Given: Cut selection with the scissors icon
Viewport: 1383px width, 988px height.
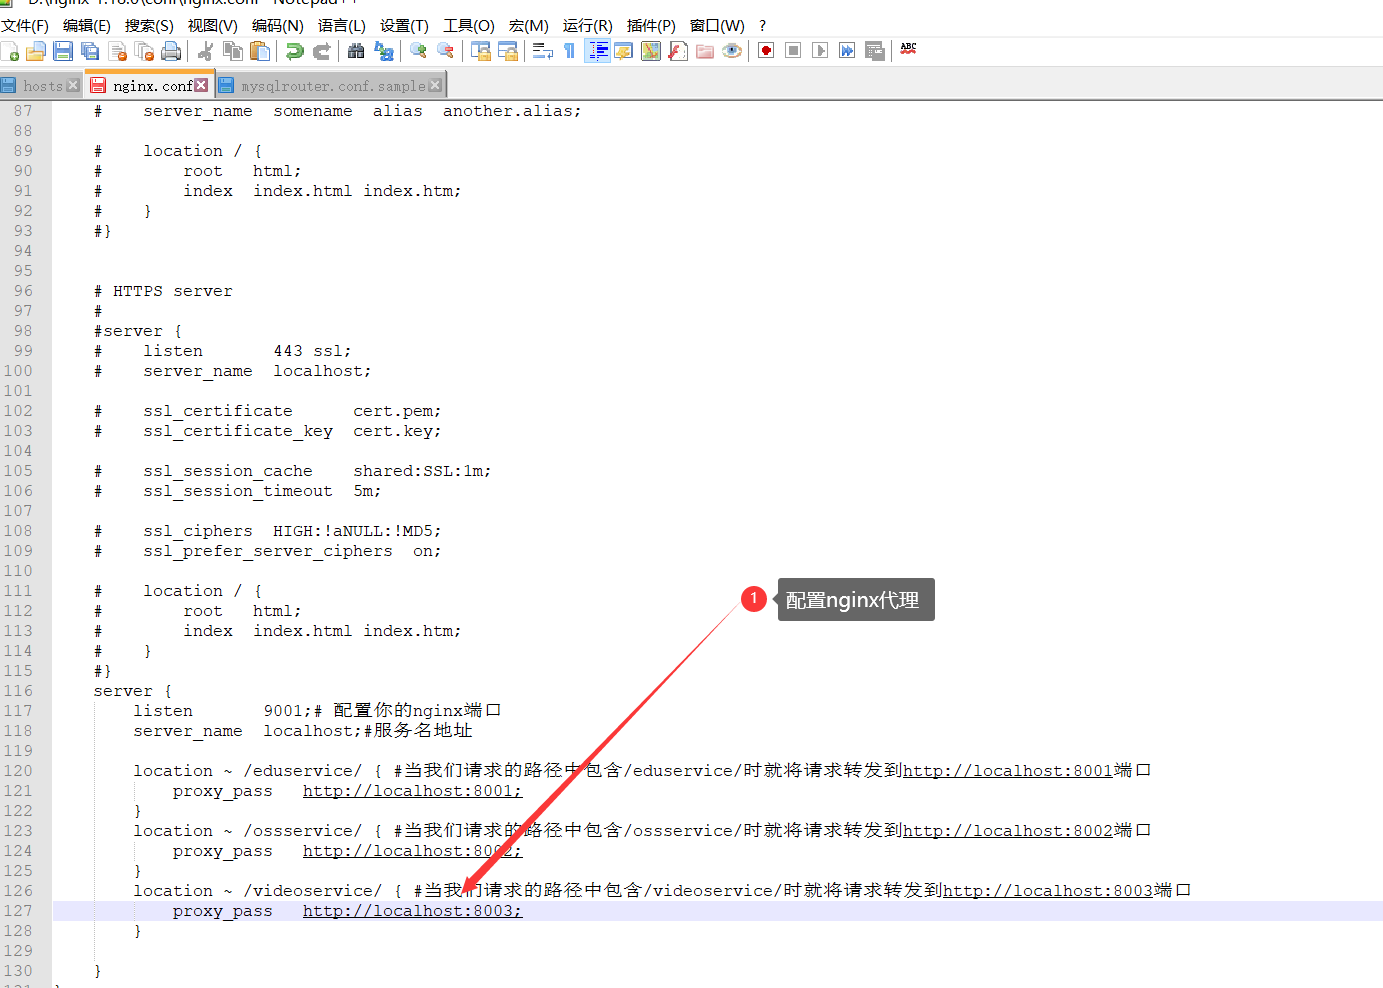Looking at the screenshot, I should pos(206,51).
